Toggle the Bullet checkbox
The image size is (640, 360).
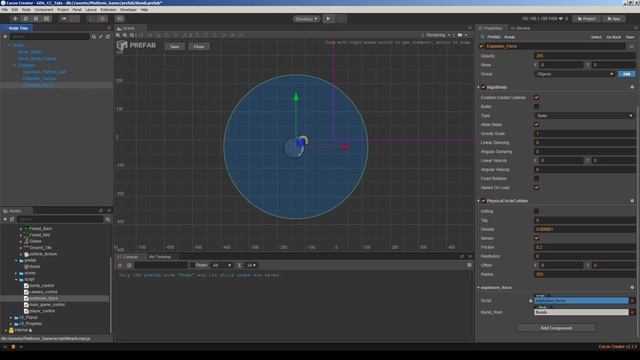pyautogui.click(x=537, y=107)
